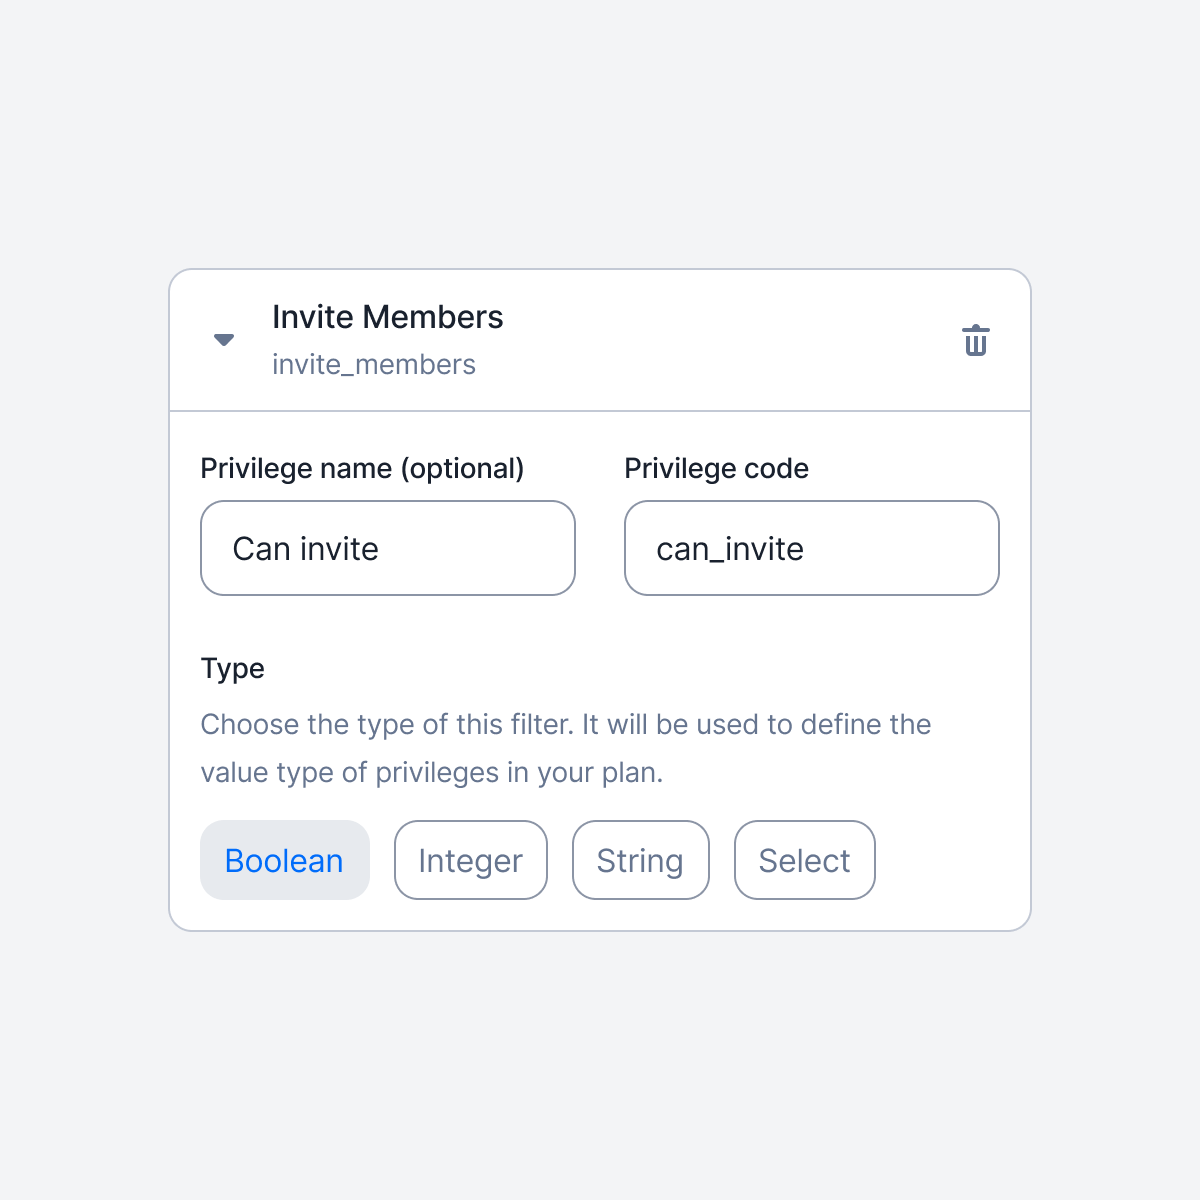The image size is (1200, 1200).
Task: Set the privilege type to String
Action: point(641,860)
